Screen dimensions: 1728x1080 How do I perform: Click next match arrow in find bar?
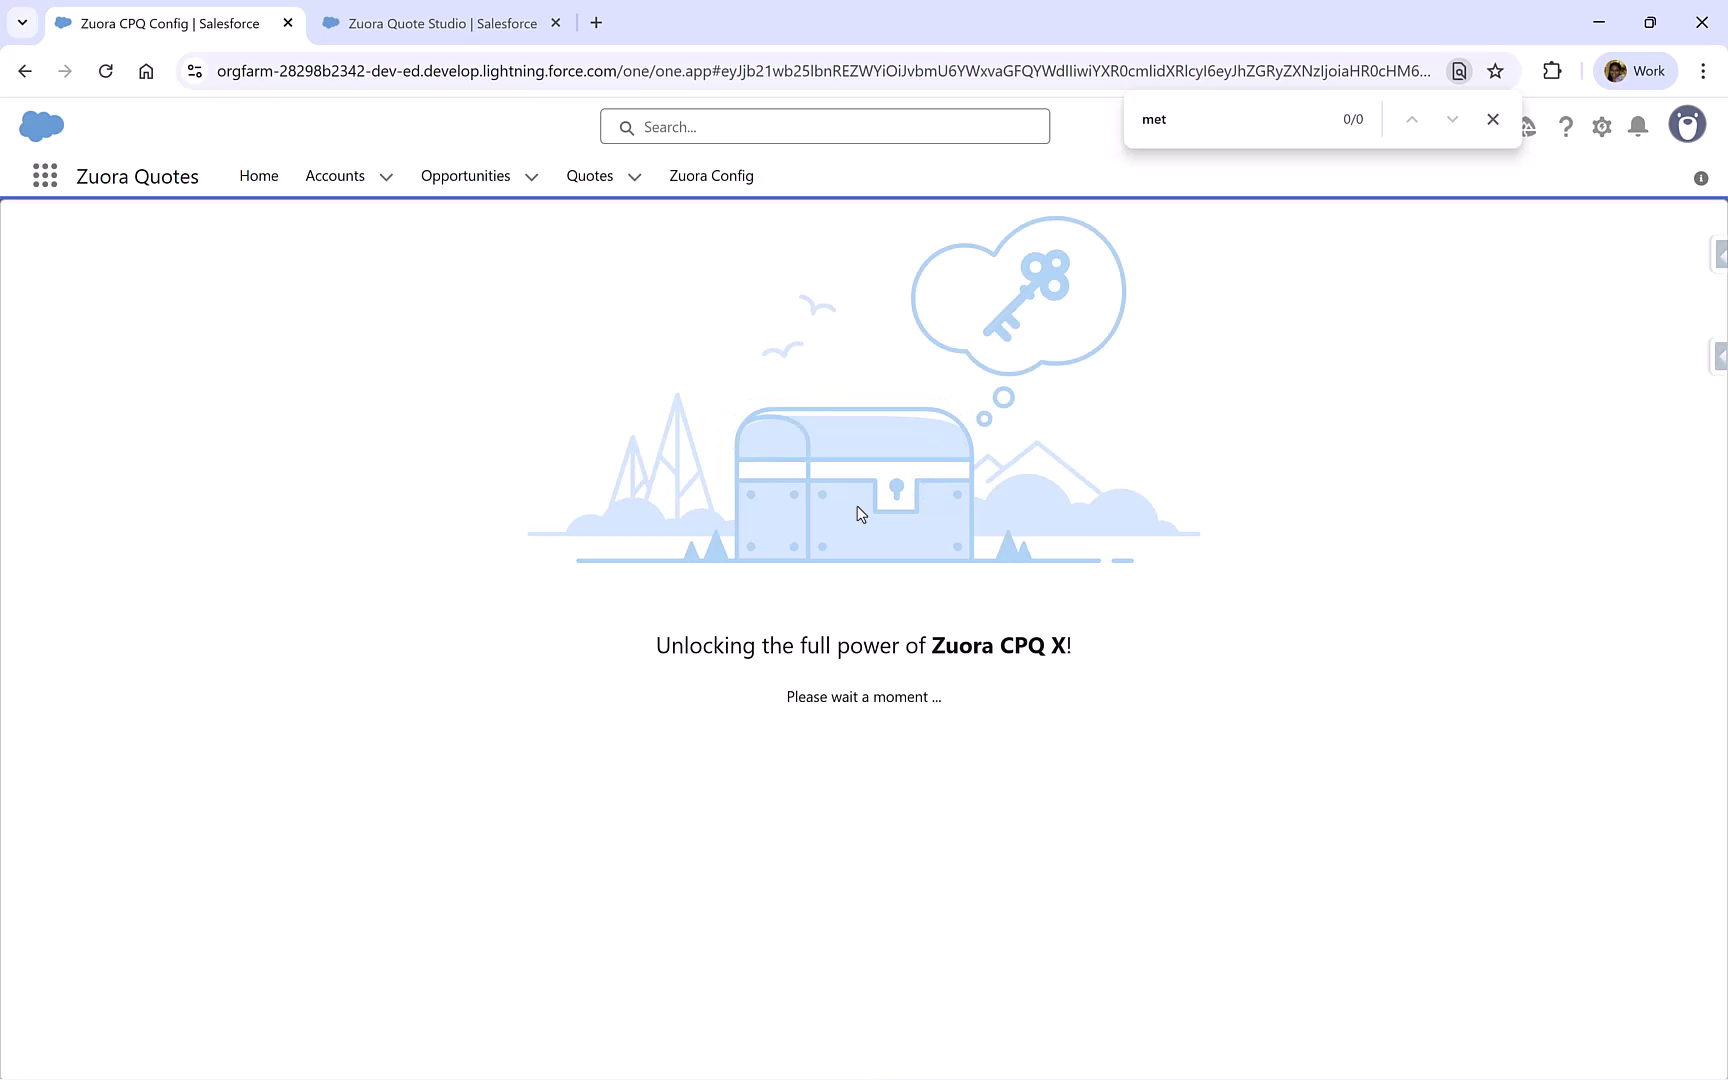(x=1452, y=119)
